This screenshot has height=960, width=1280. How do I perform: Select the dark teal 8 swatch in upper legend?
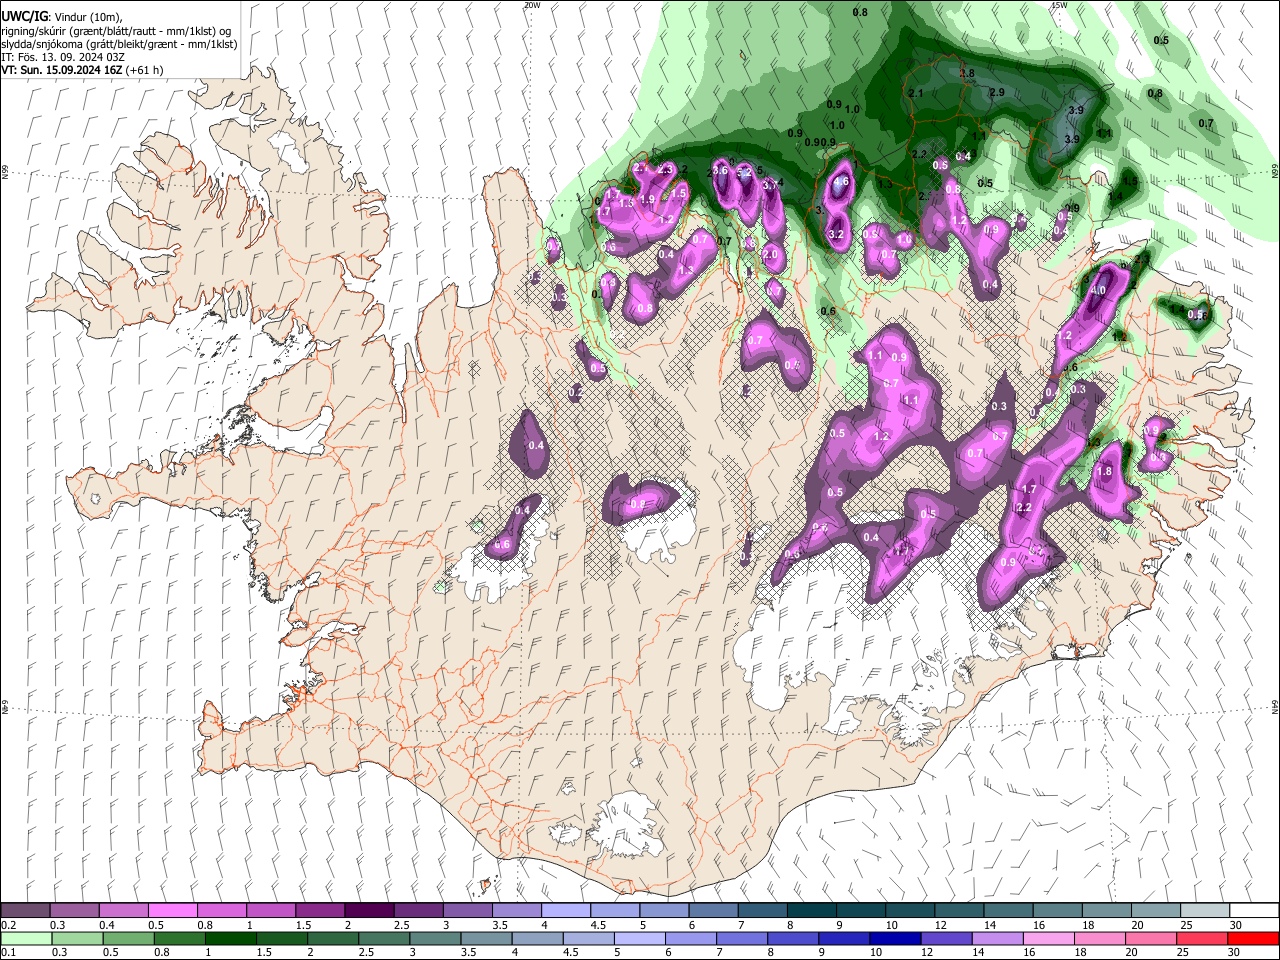(x=811, y=911)
